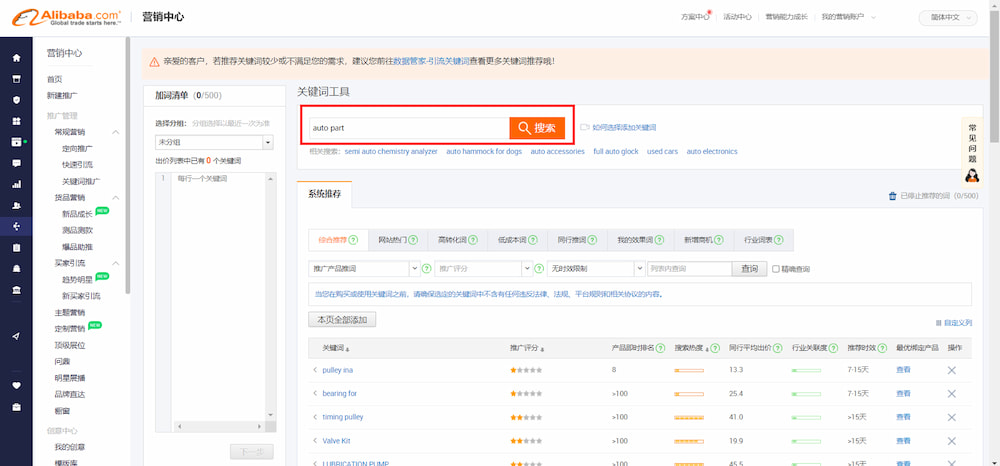This screenshot has width=1000, height=466.
Task: Switch to the 网站热门 tab
Action: 398,240
